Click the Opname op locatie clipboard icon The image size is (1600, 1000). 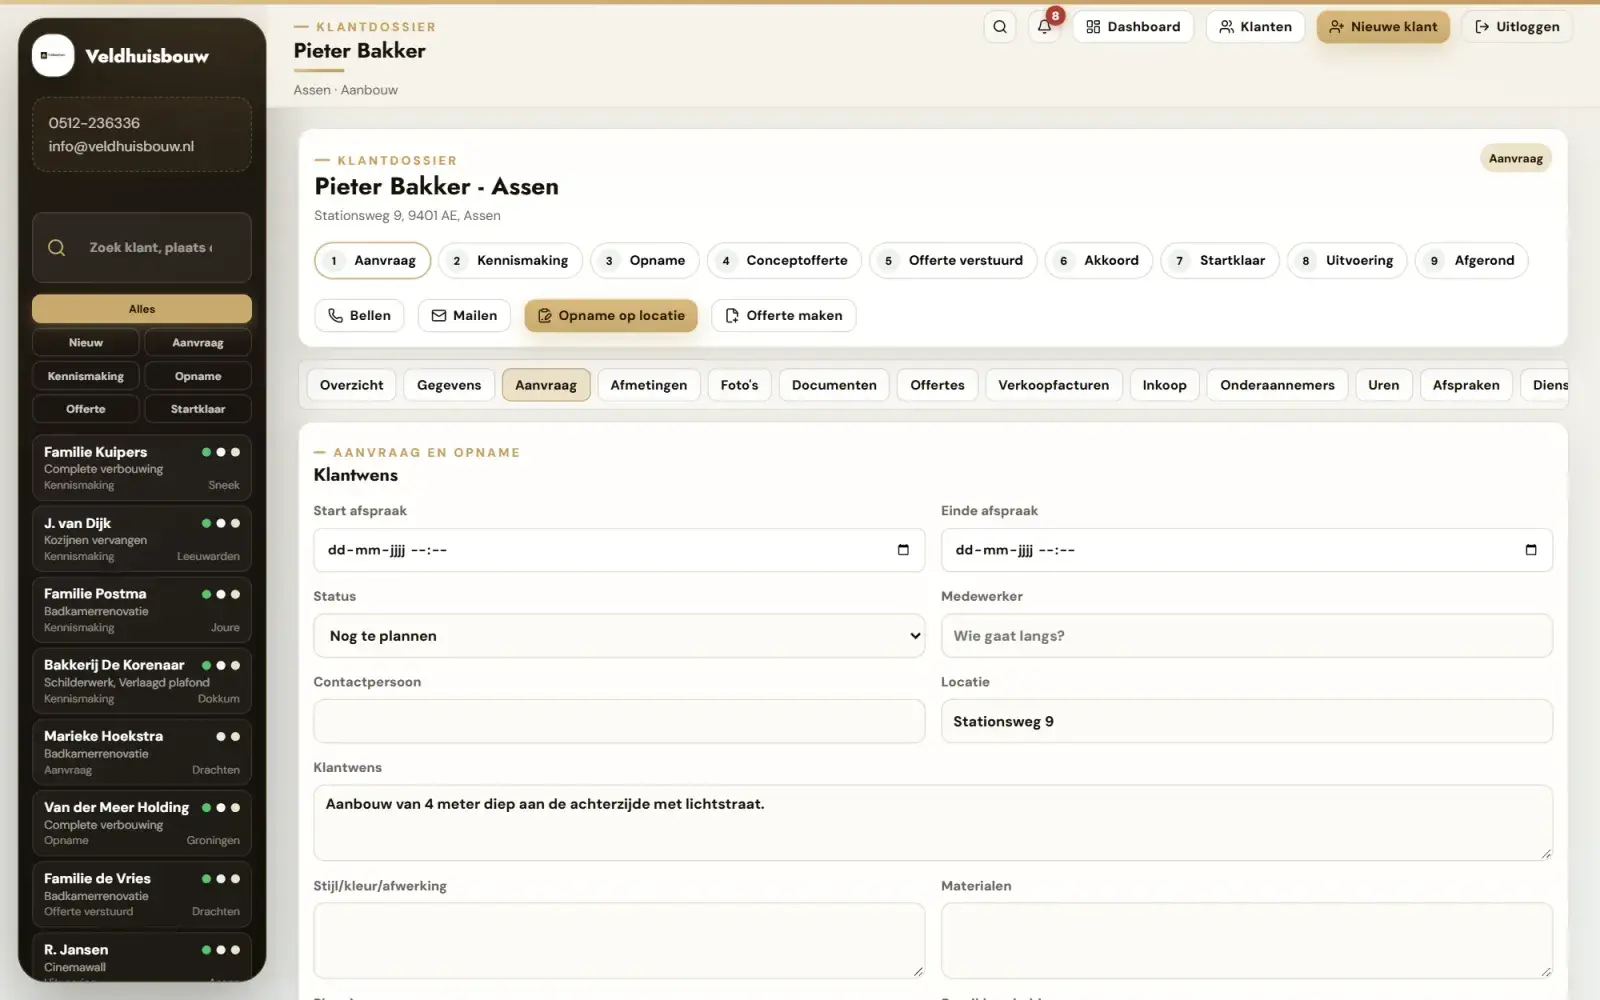pyautogui.click(x=545, y=316)
